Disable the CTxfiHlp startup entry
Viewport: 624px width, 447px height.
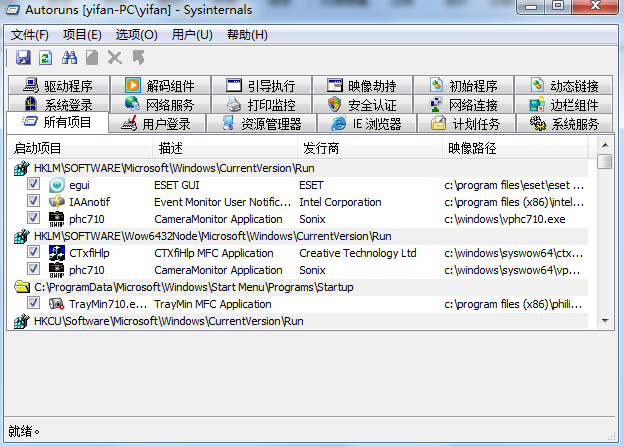pyautogui.click(x=33, y=252)
